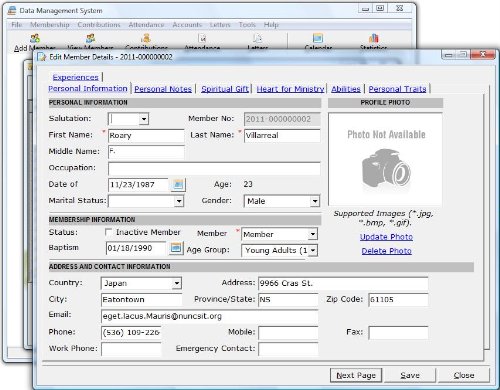Open the Accounts menu

187,25
